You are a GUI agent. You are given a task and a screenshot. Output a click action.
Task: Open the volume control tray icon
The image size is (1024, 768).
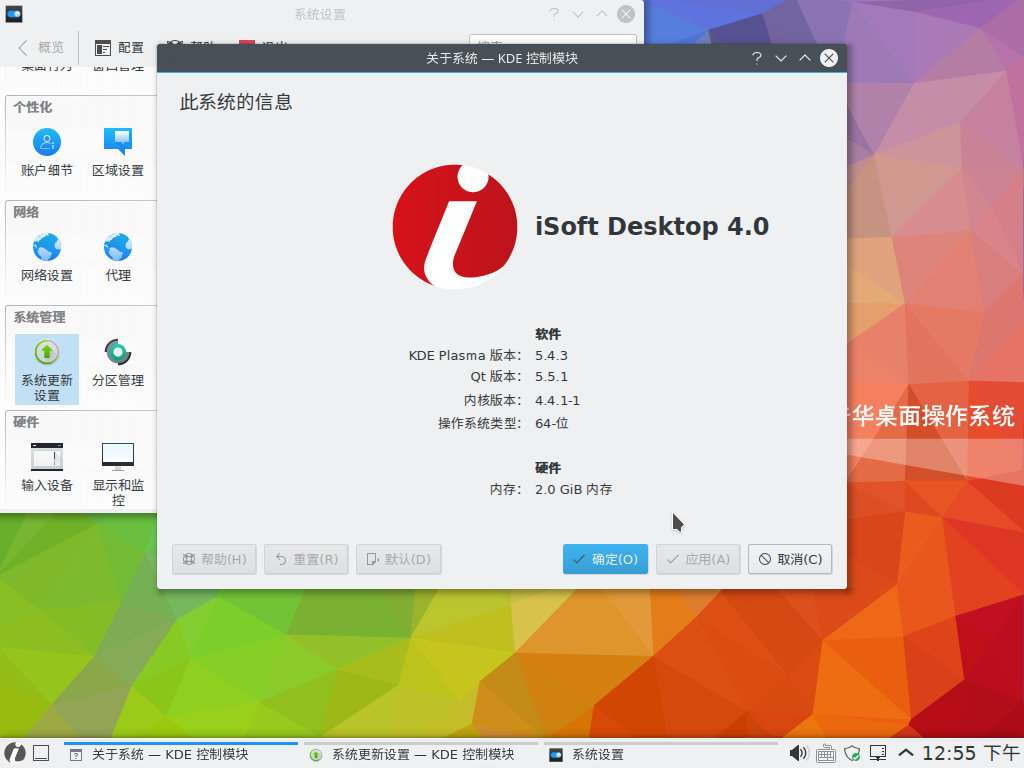click(798, 754)
